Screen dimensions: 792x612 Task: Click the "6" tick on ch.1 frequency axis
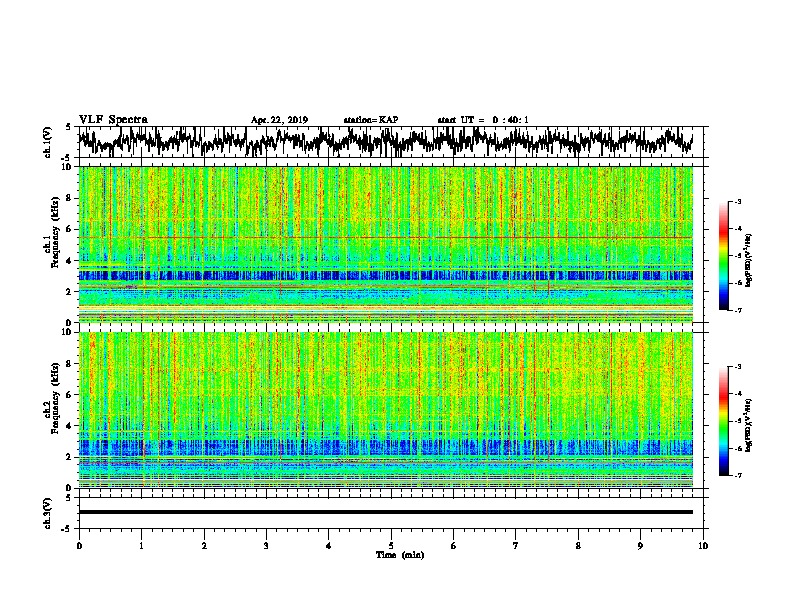(69, 229)
